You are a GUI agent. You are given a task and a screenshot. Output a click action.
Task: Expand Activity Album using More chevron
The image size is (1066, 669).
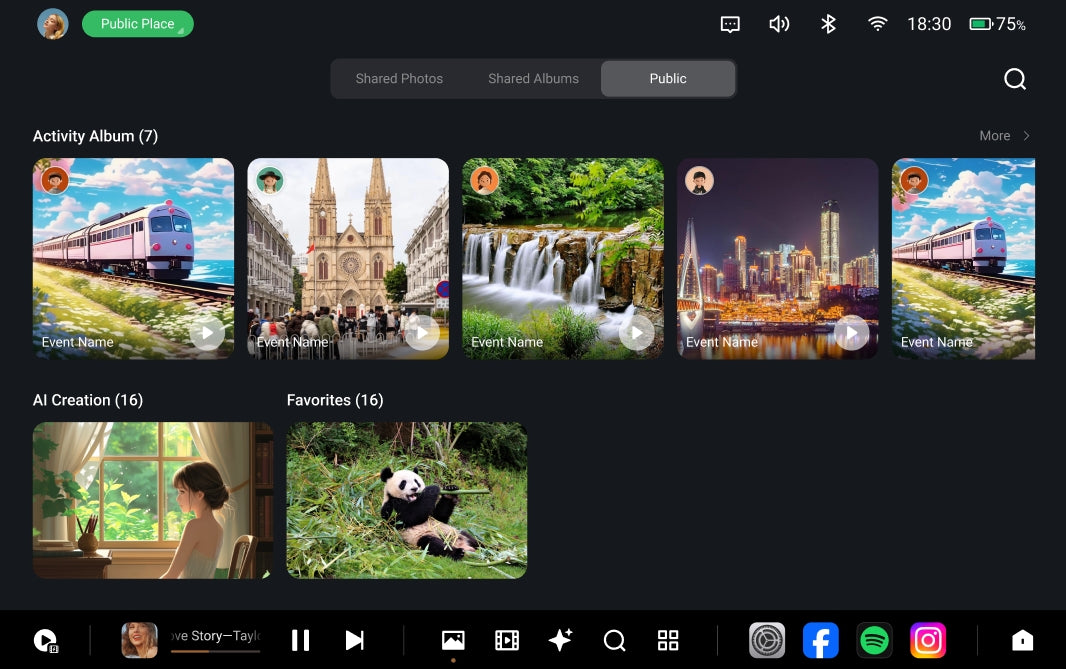click(x=1026, y=136)
